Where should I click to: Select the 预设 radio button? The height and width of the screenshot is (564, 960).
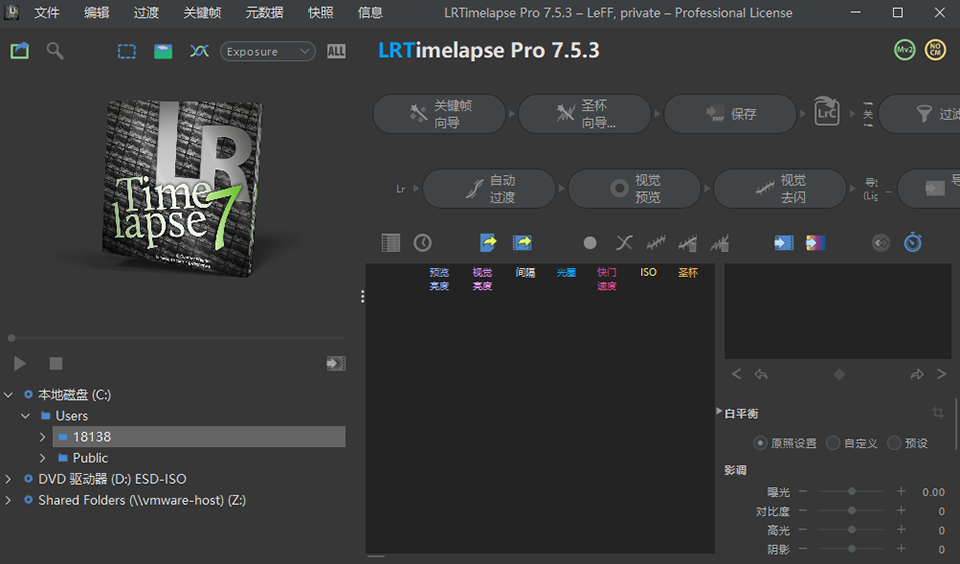point(894,443)
